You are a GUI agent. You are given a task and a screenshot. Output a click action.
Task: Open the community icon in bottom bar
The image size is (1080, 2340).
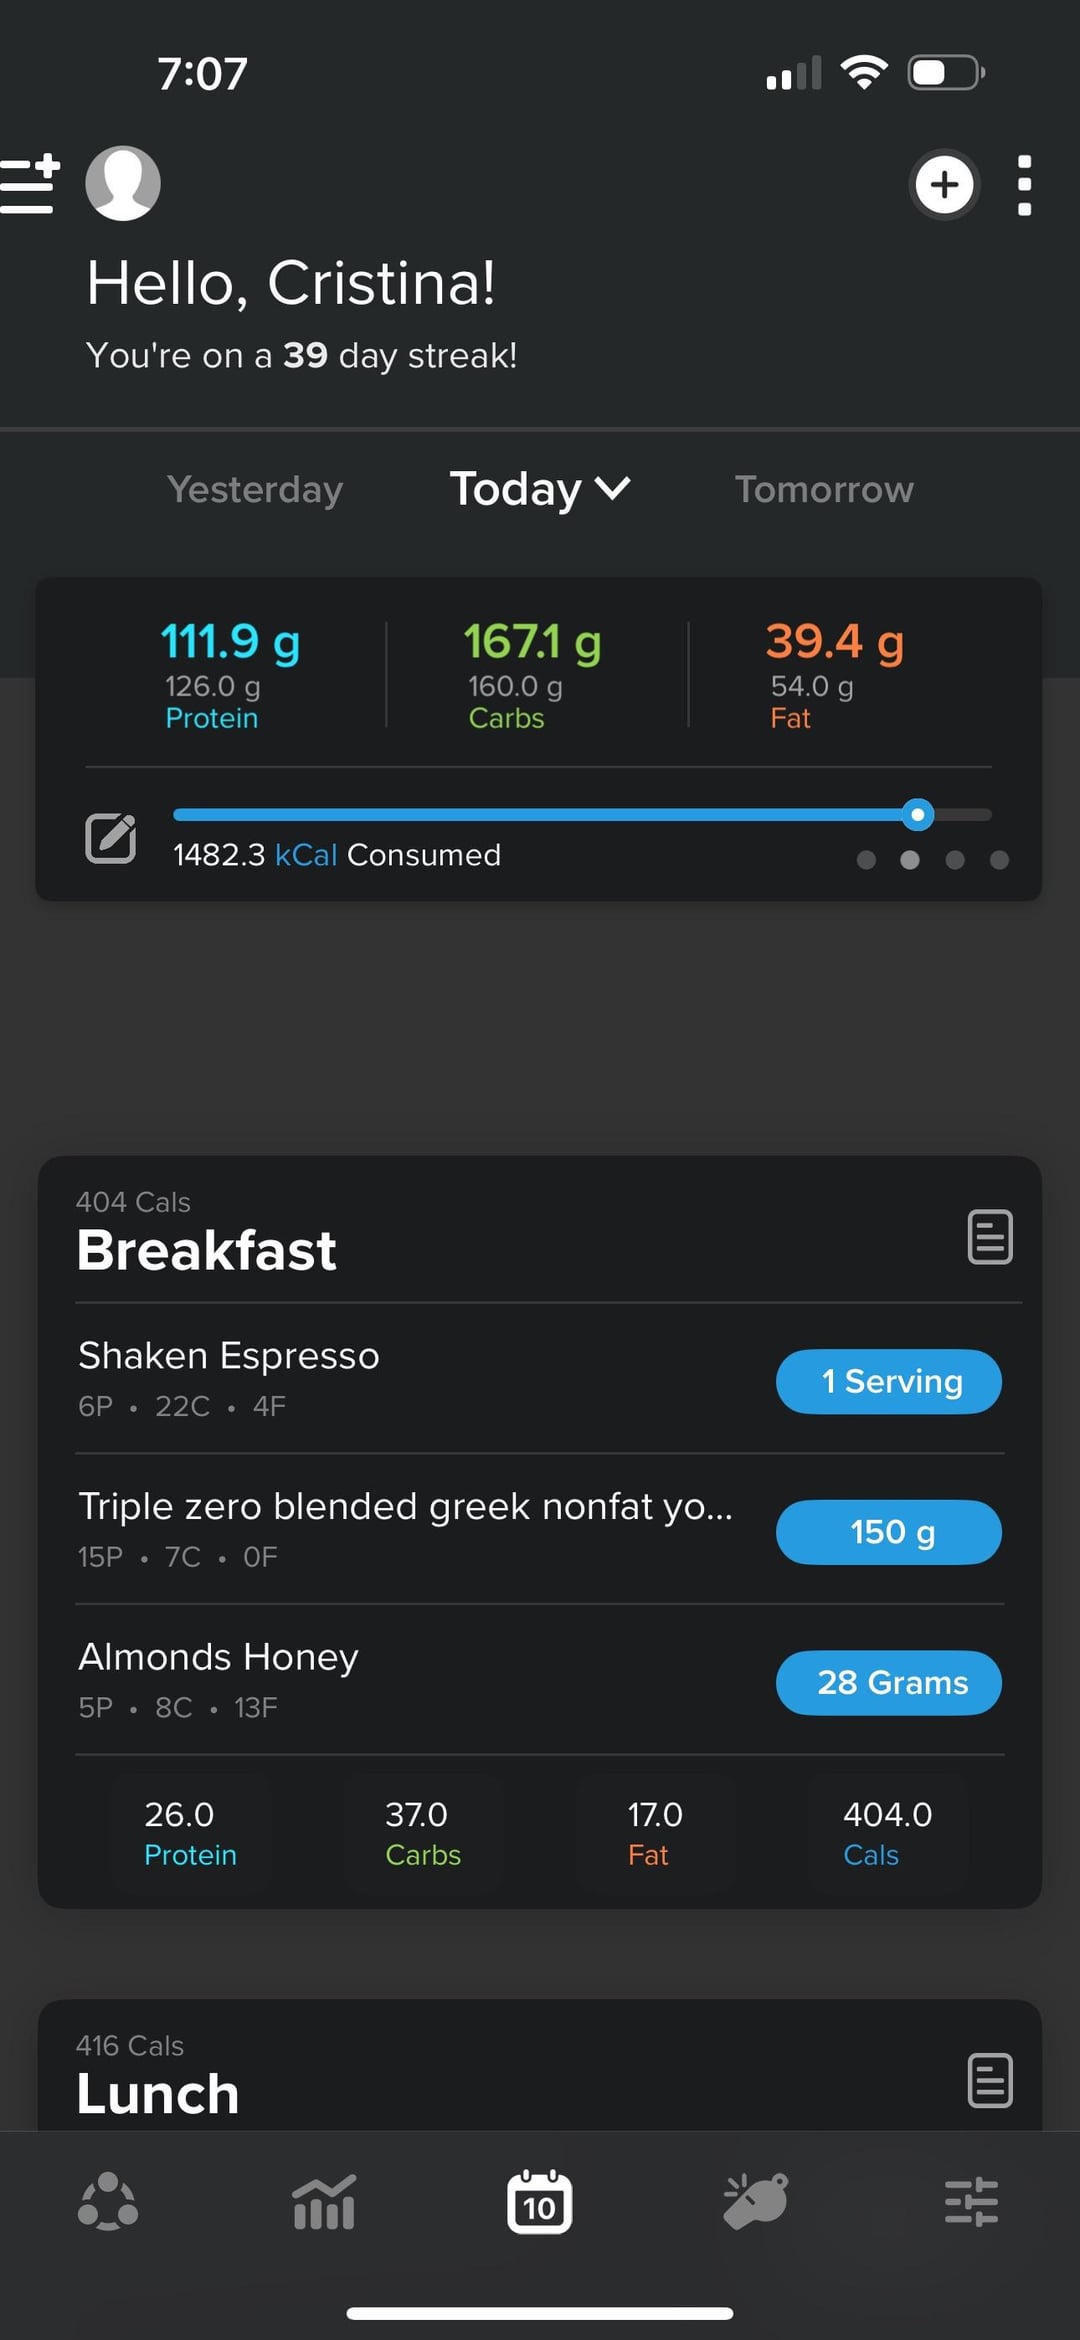(x=108, y=2202)
